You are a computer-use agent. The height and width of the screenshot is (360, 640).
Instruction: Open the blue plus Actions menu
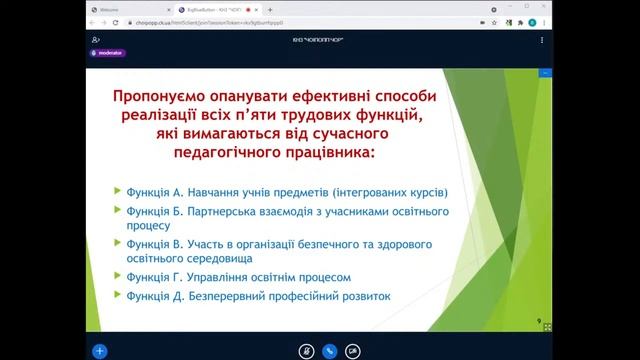[100, 351]
